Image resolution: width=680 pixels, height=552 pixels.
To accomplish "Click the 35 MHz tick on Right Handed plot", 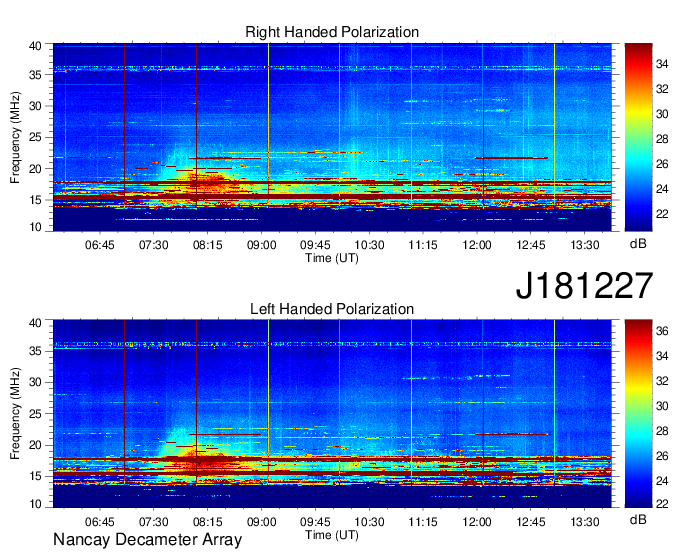I will pyautogui.click(x=35, y=75).
